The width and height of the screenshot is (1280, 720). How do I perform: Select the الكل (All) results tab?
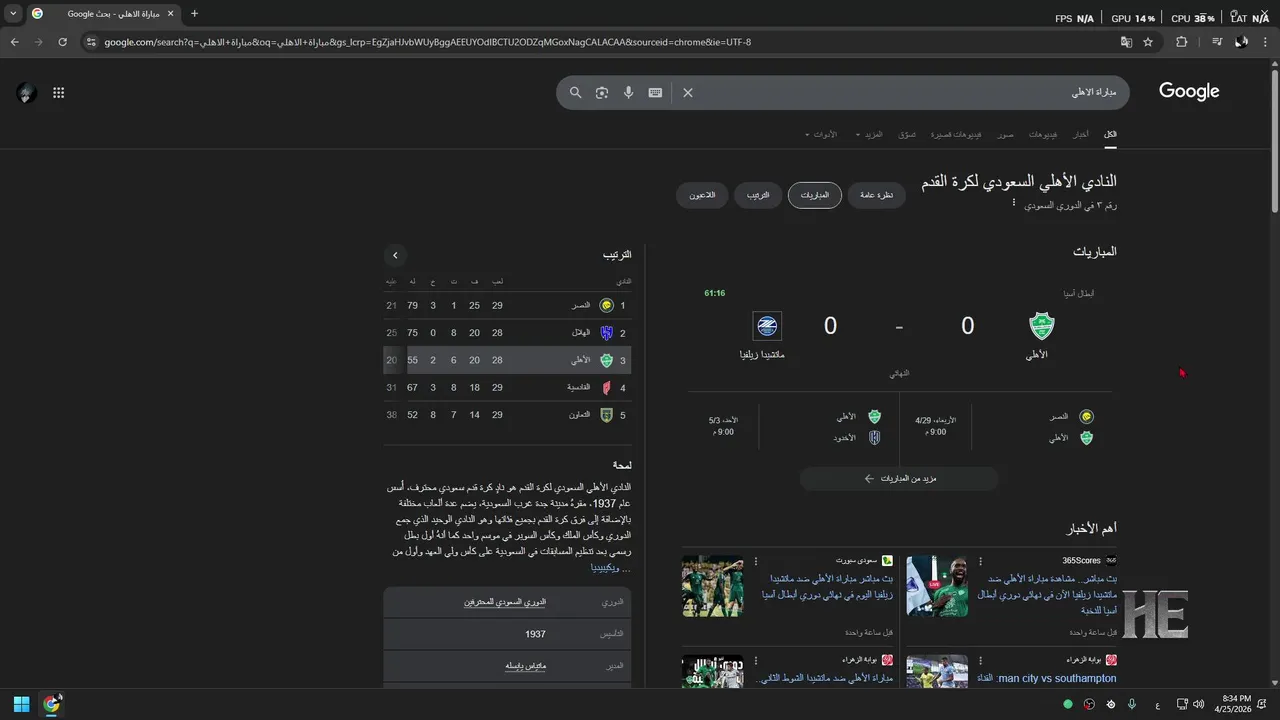click(1110, 134)
